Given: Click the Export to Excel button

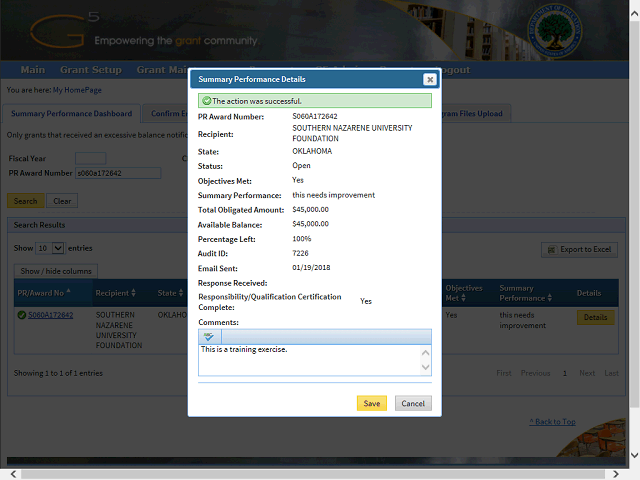Looking at the screenshot, I should tap(579, 249).
